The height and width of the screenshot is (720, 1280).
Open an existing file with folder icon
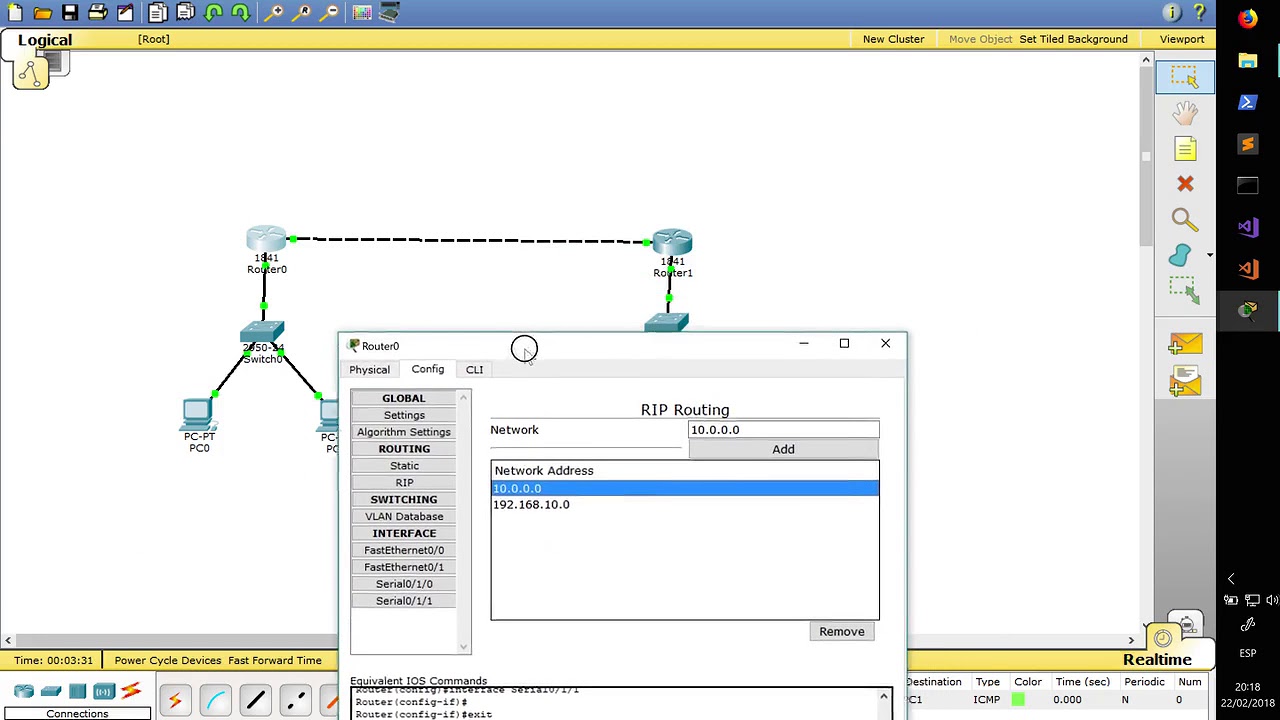[43, 13]
